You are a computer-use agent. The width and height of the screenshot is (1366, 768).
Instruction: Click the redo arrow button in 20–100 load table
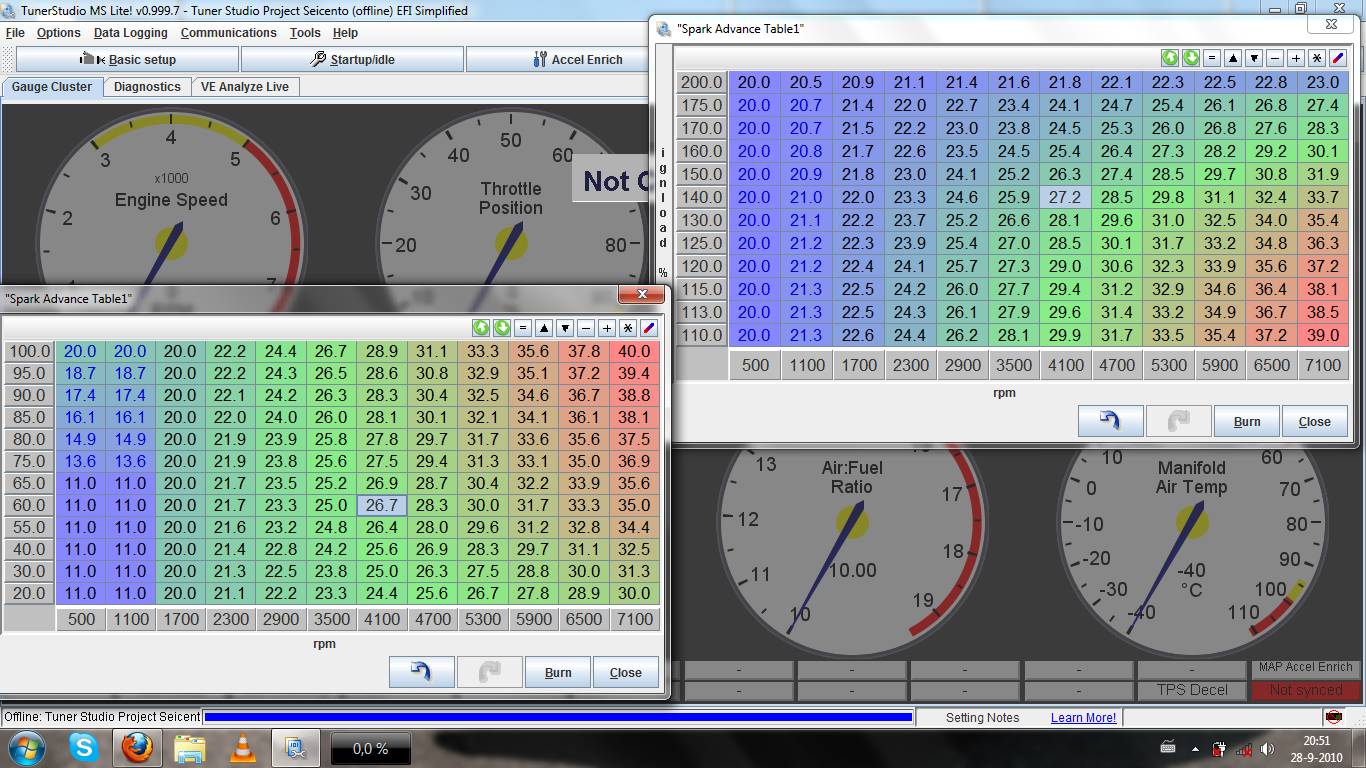[490, 672]
